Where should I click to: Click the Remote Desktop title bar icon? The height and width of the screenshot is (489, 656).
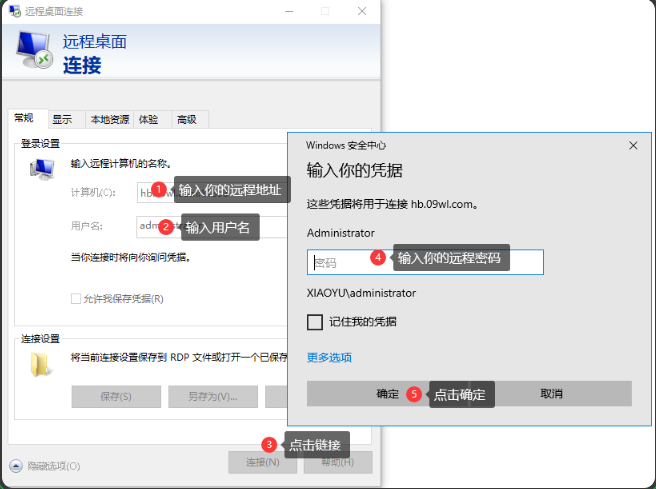15,11
